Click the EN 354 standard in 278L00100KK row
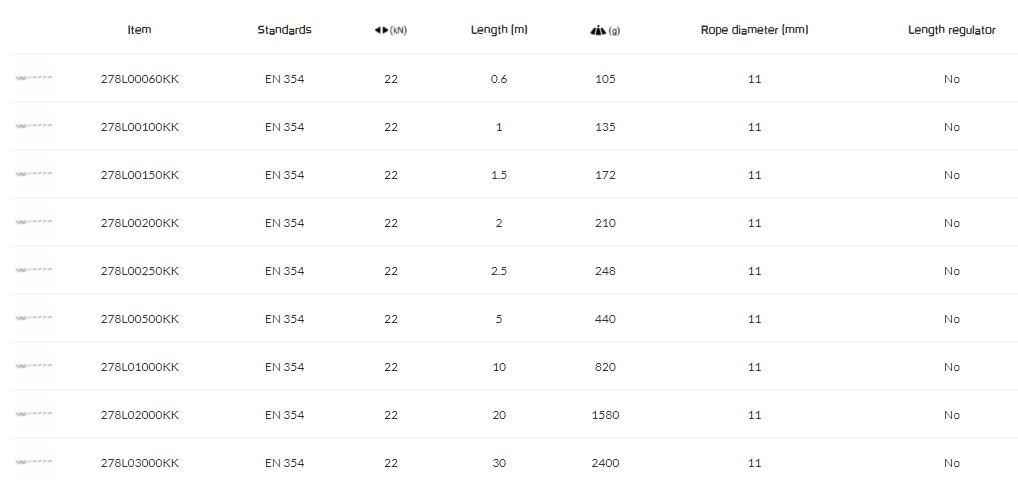Screen dimensions: 1018x490 pyautogui.click(x=284, y=127)
